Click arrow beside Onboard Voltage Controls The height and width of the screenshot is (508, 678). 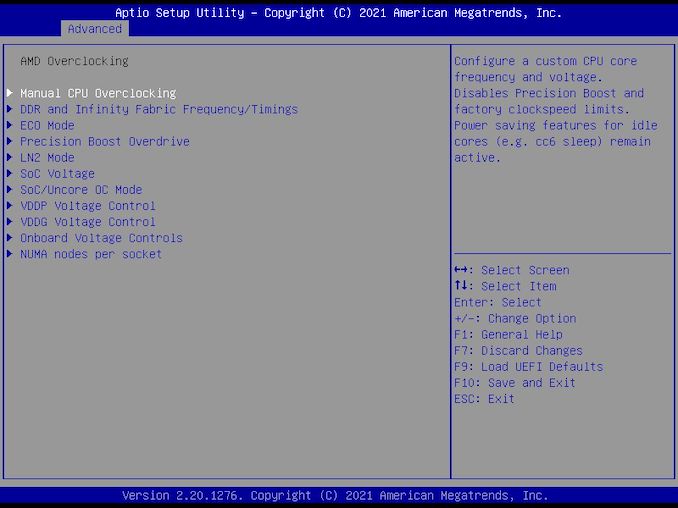[x=10, y=237]
